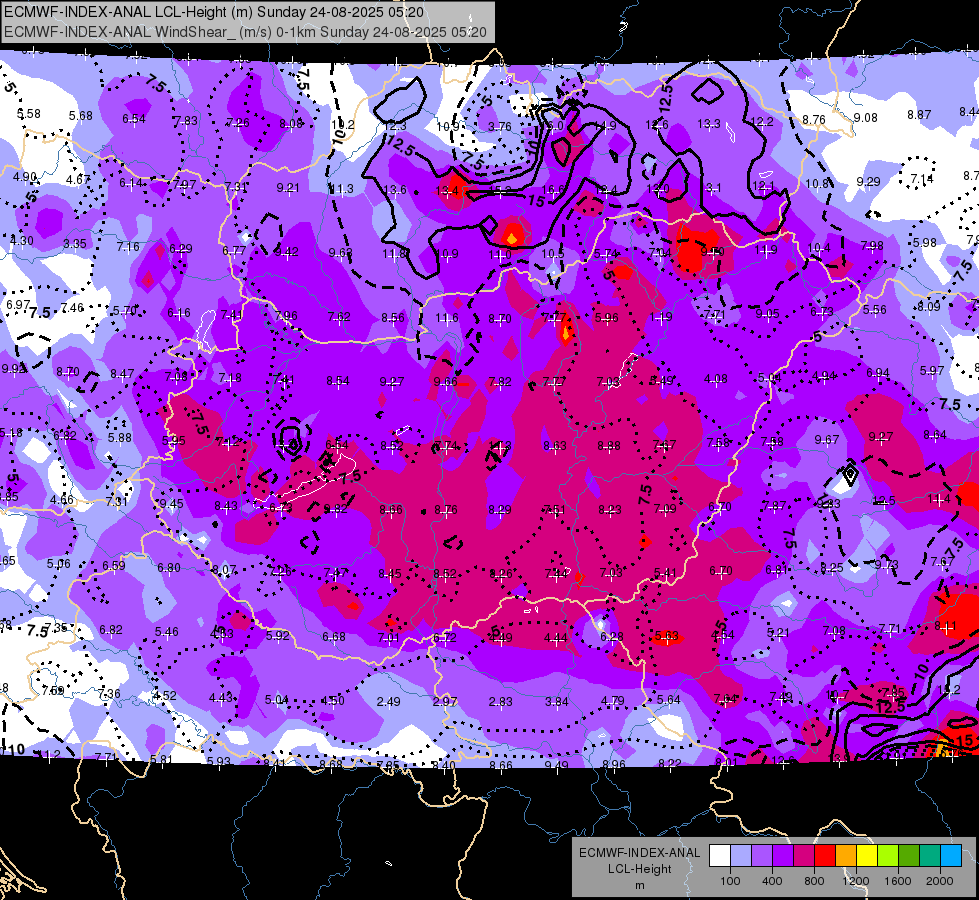Click the wind shear value 5.46
Viewport: 979px width, 900px height.
point(167,632)
